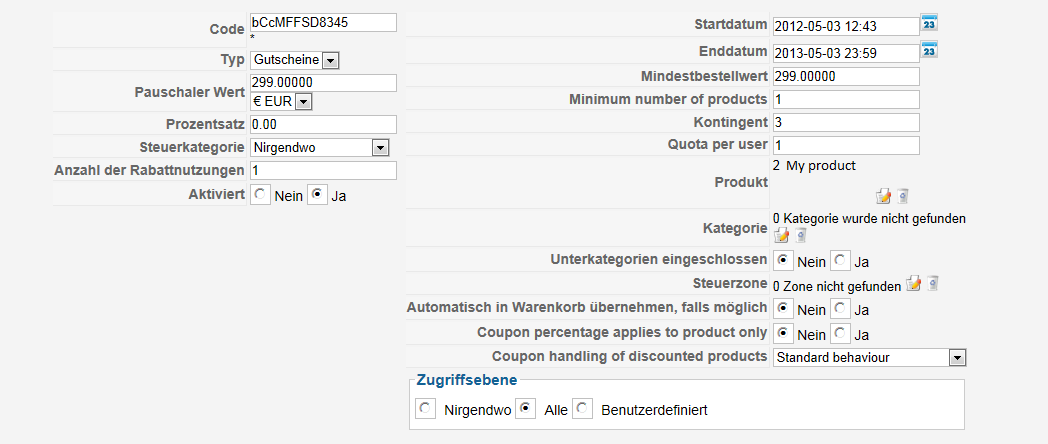The image size is (1048, 444).
Task: Click the trash icon for Produkt
Action: (x=902, y=197)
